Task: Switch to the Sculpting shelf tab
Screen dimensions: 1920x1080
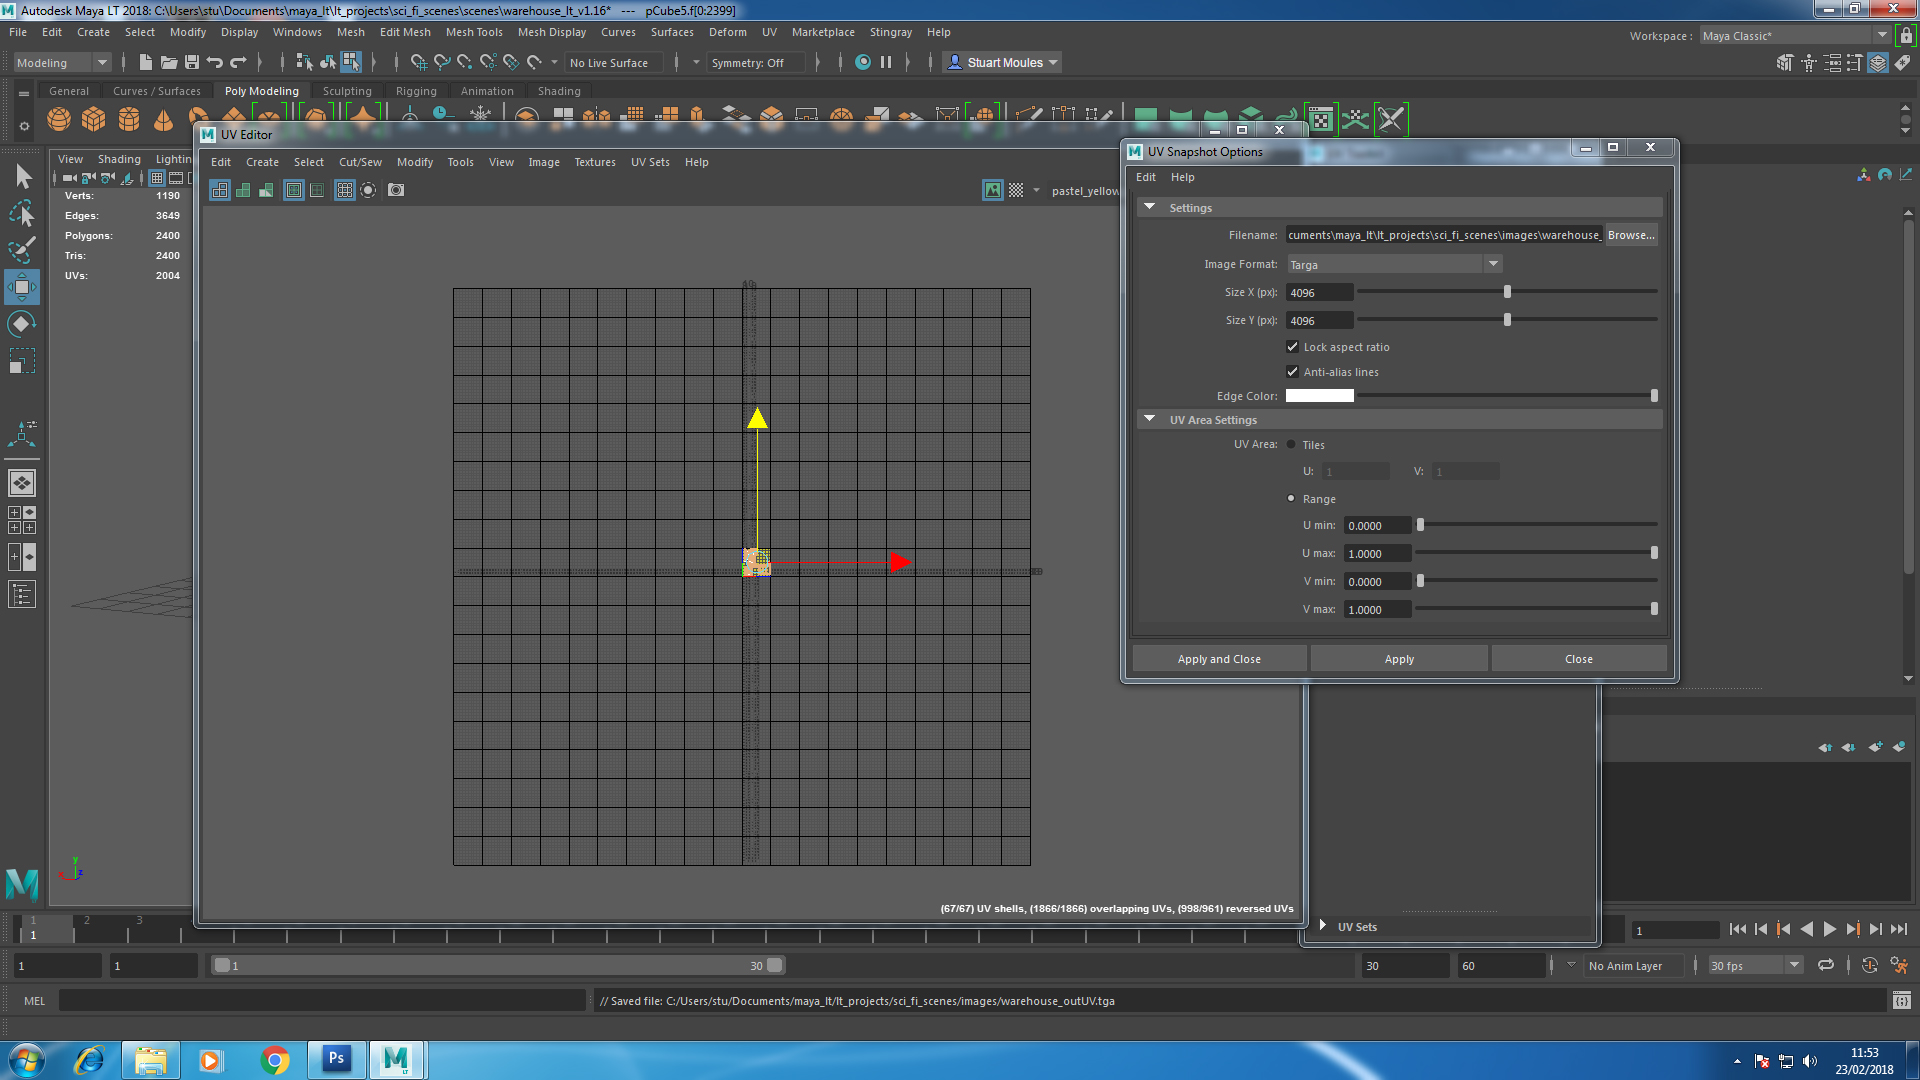Action: click(x=347, y=91)
